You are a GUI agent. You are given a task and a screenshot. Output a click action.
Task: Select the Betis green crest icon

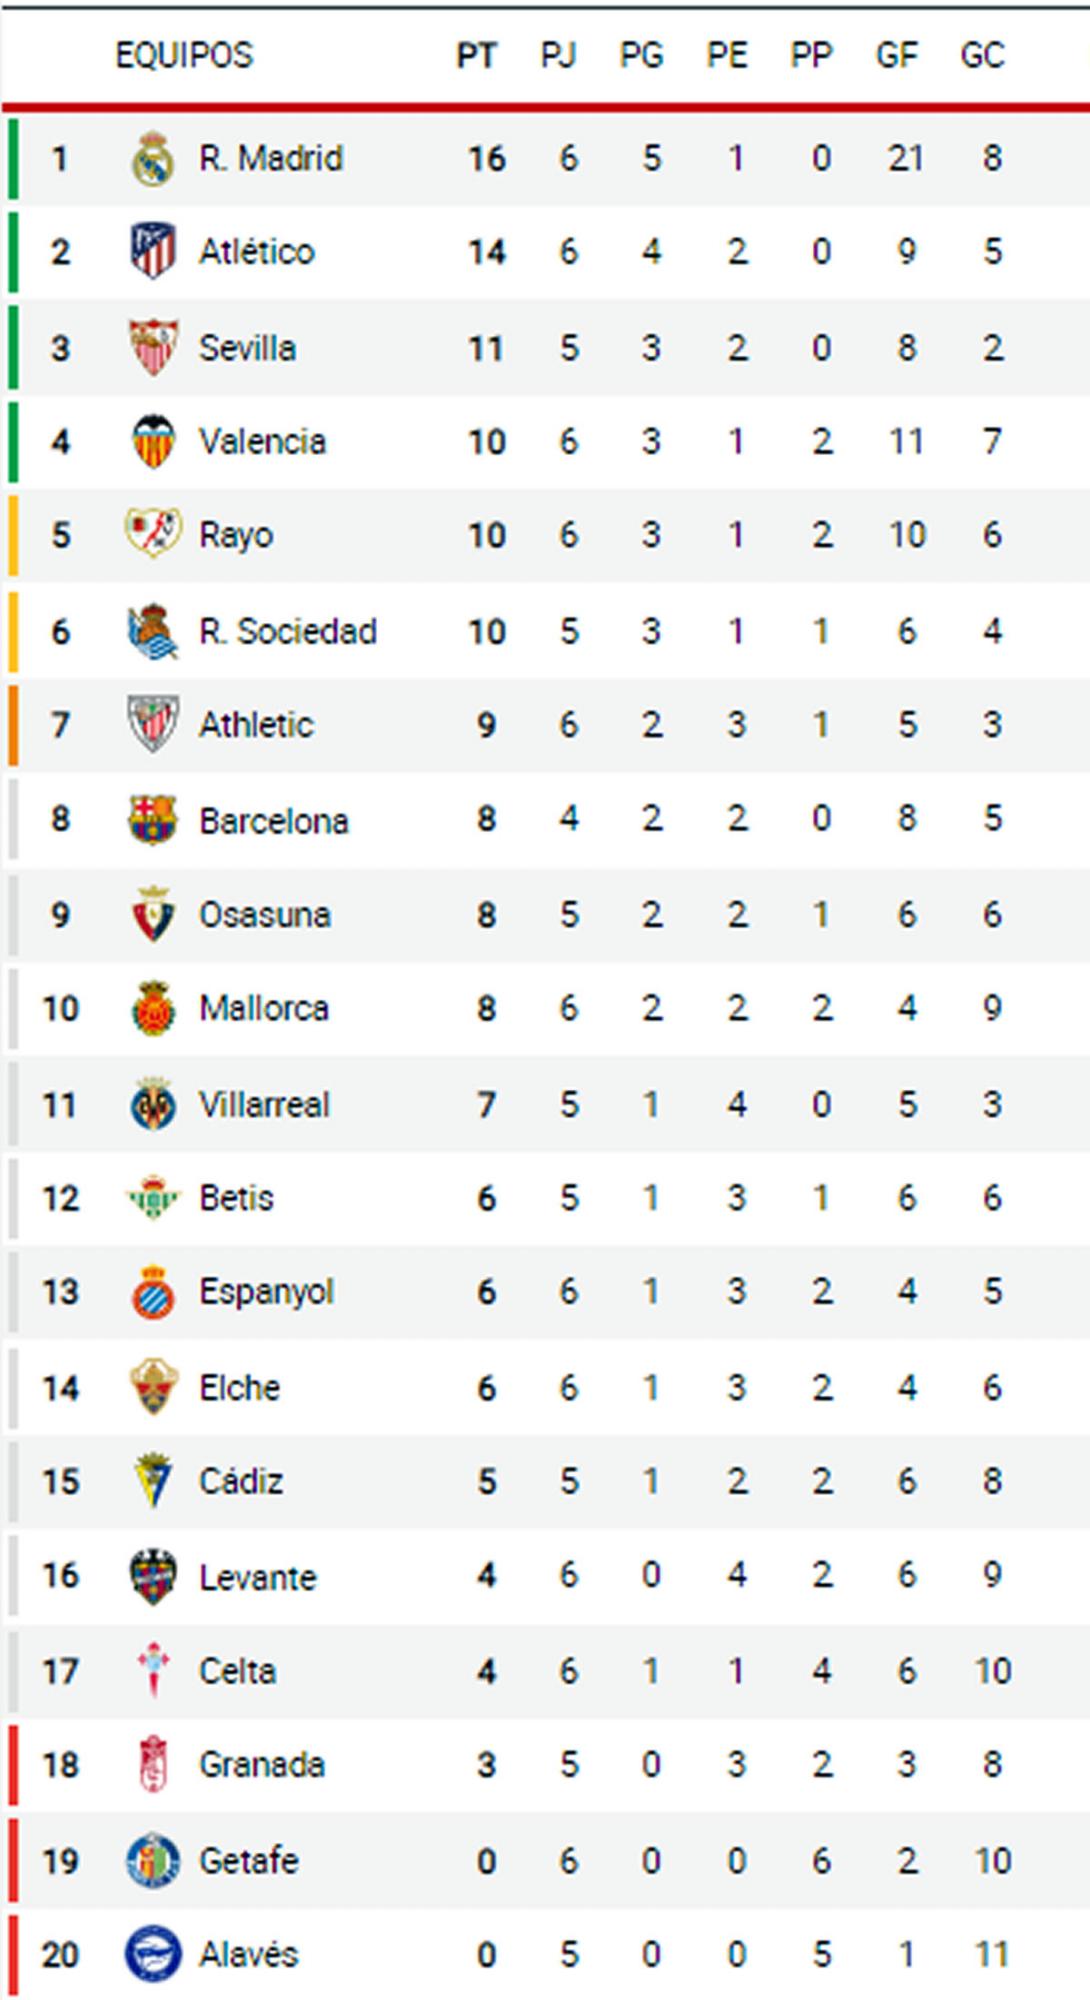coord(153,1198)
